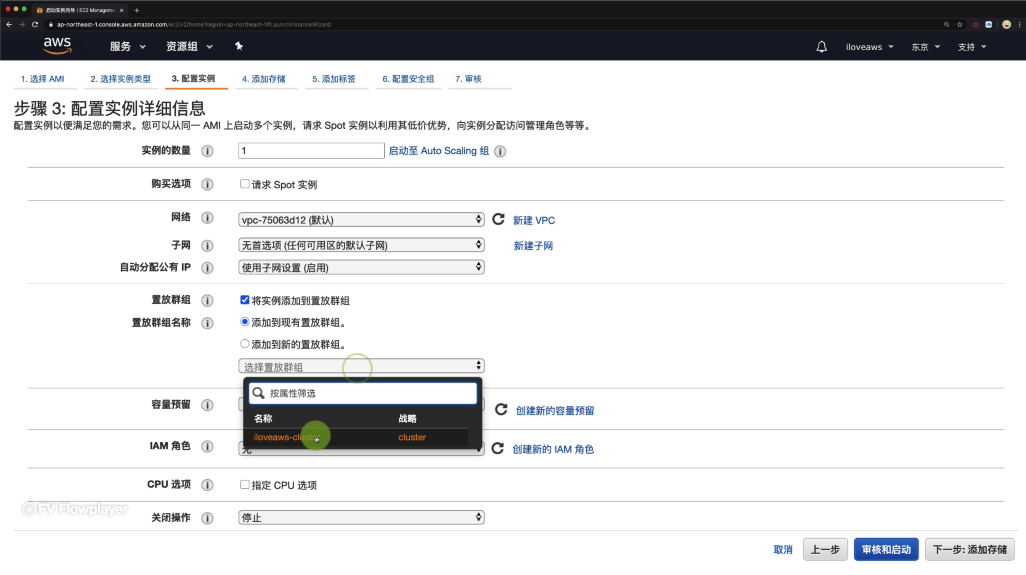The image size is (1026, 575).
Task: Click the 新建子网 link
Action: tap(533, 246)
